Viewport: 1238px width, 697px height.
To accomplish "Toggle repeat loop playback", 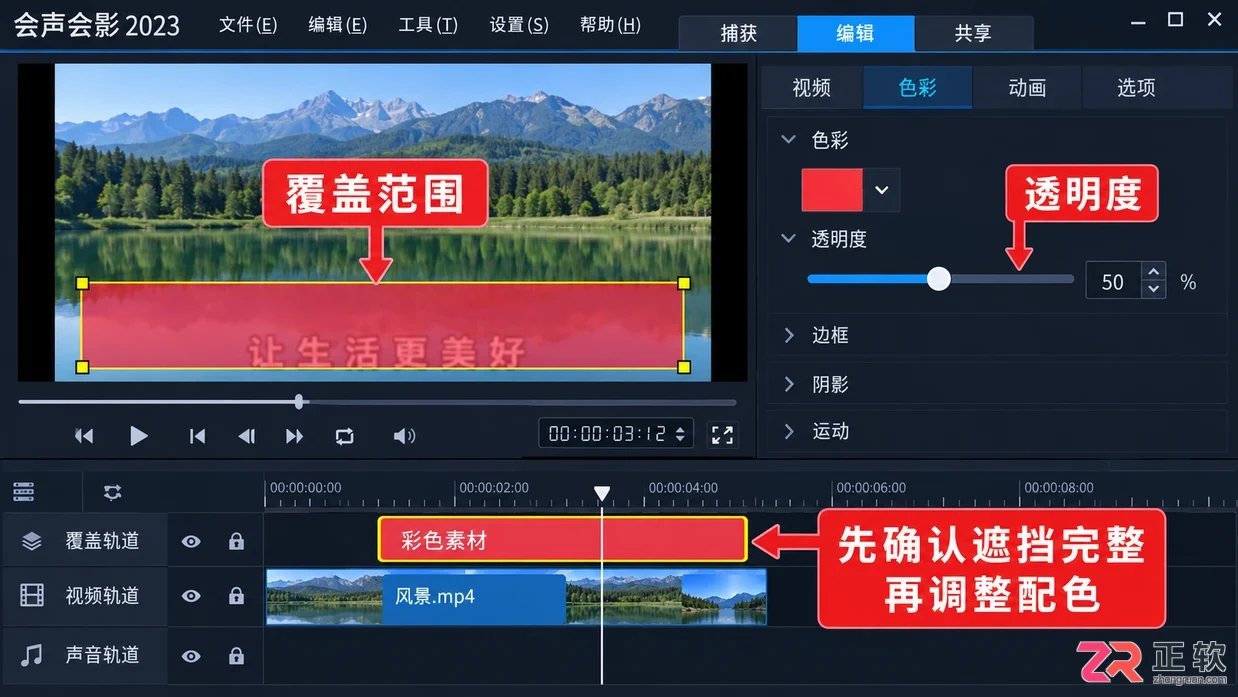I will (x=344, y=435).
